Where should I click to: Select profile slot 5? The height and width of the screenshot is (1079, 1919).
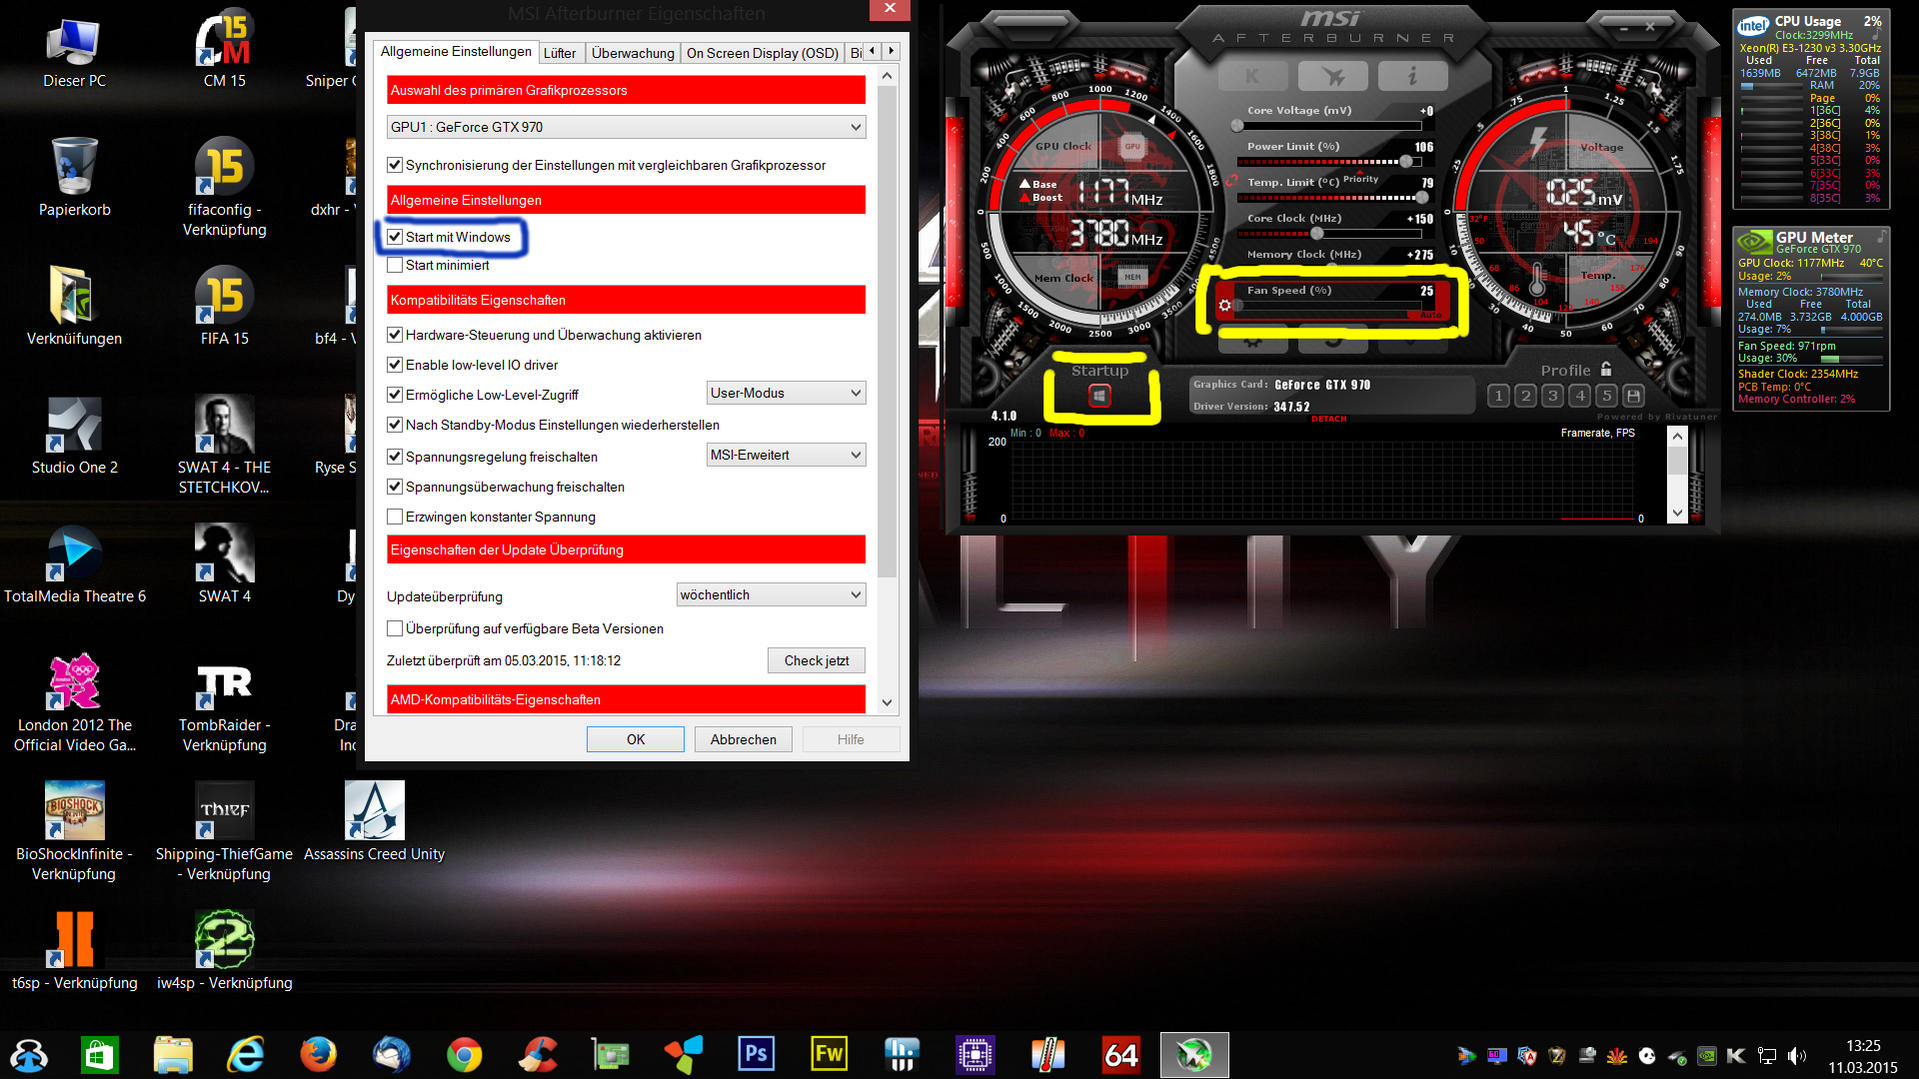1606,396
